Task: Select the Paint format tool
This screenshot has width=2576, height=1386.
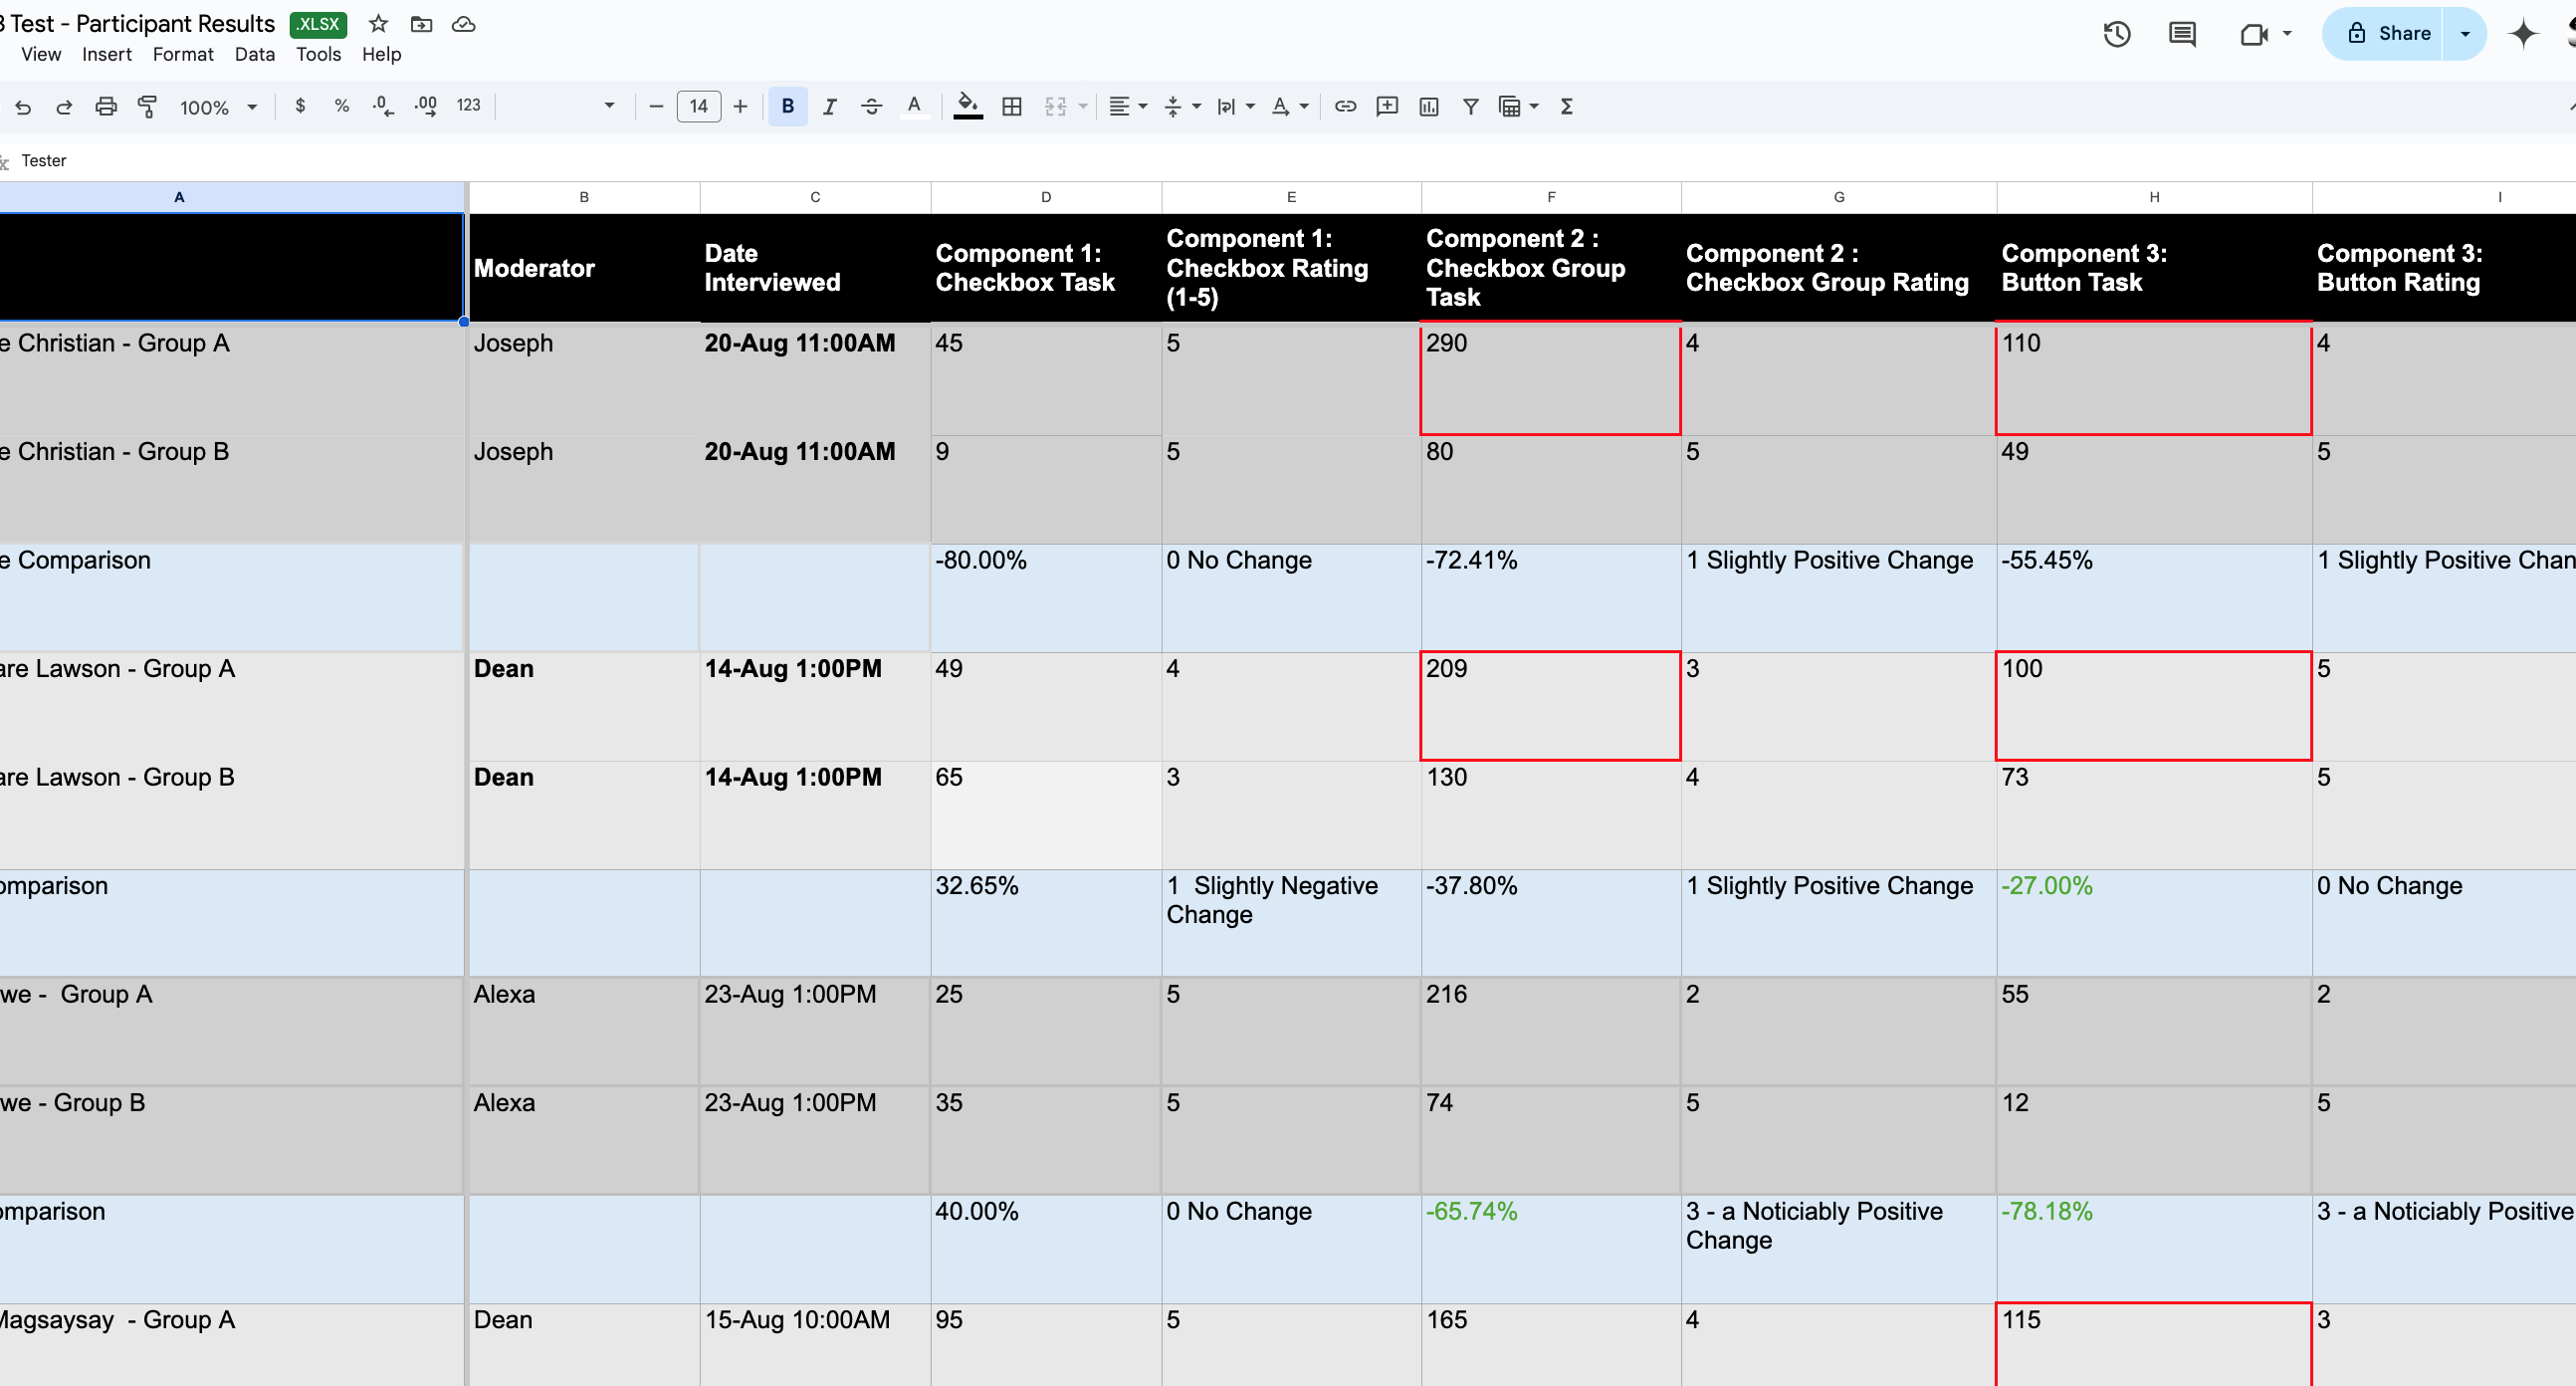Action: click(147, 107)
